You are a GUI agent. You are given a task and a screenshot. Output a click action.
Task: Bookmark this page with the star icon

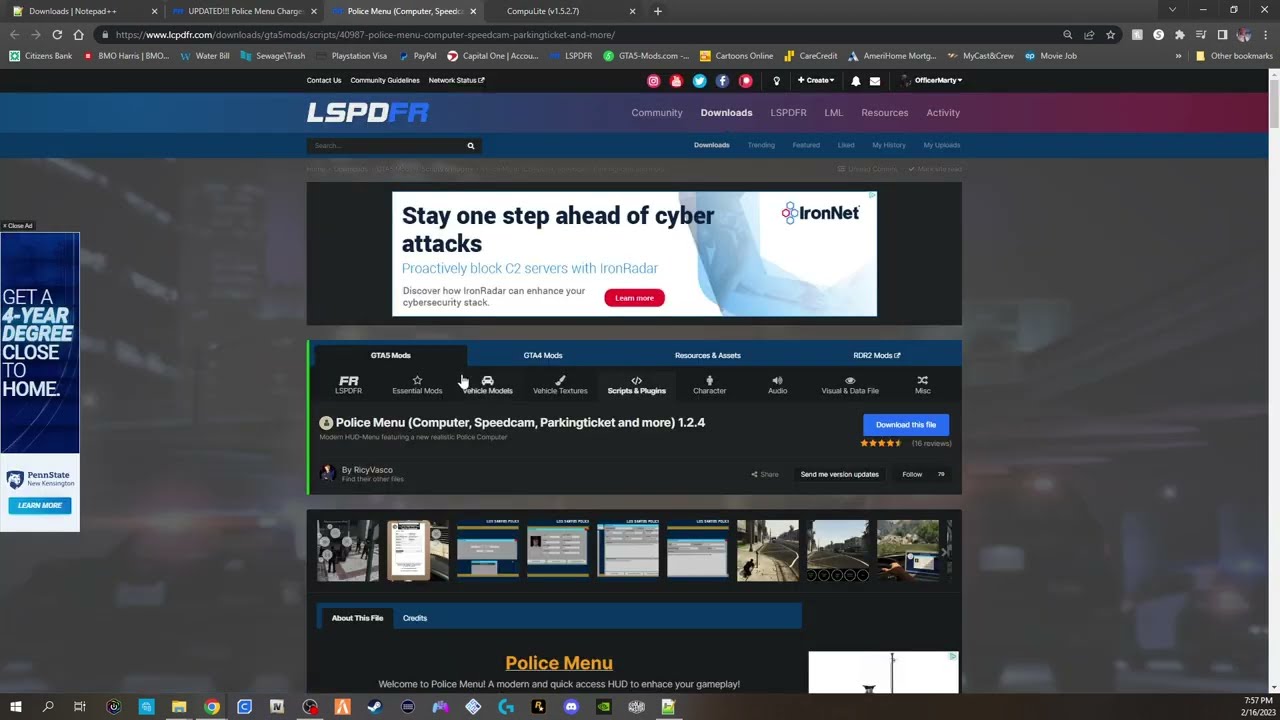1110,34
